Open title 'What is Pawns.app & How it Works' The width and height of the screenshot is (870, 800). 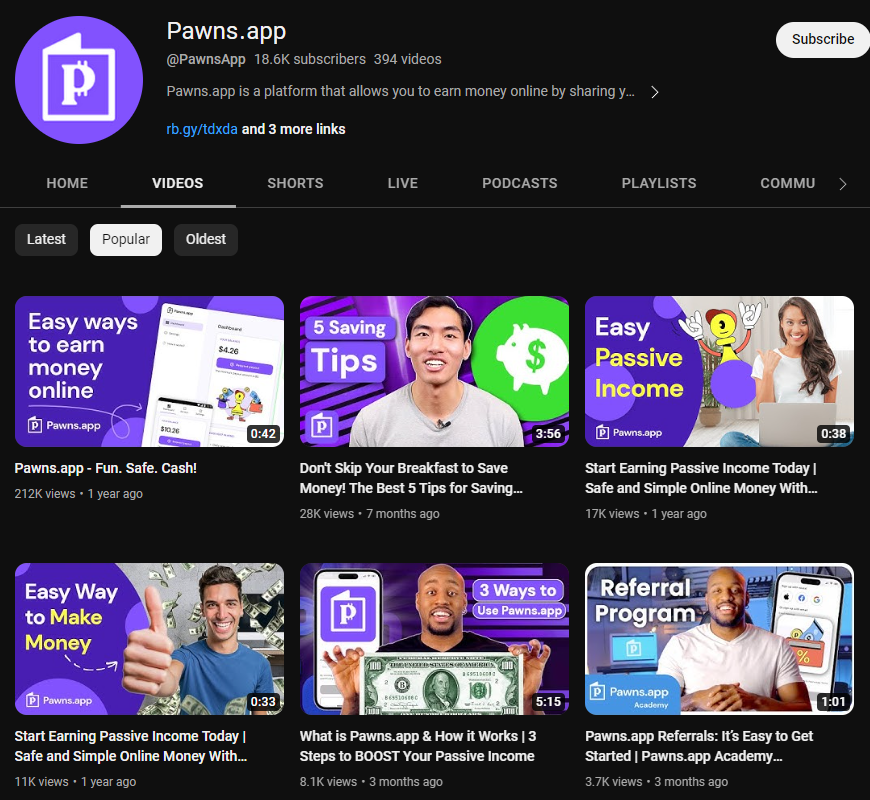pyautogui.click(x=418, y=746)
